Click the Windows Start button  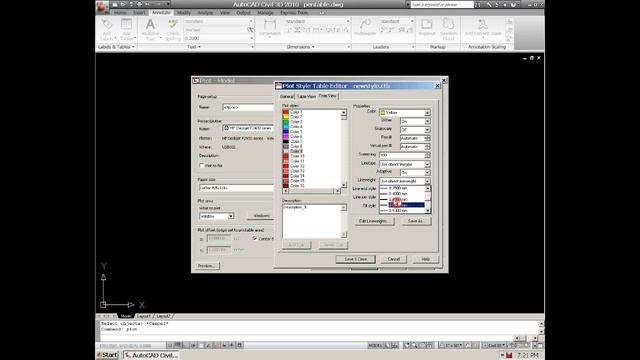107,355
